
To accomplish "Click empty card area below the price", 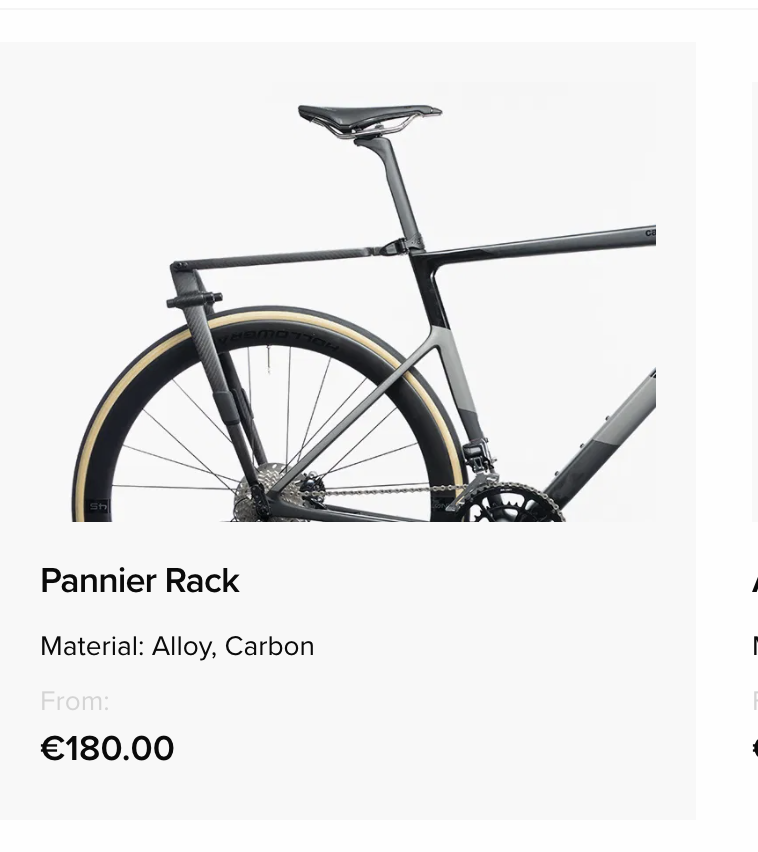I will (x=348, y=793).
